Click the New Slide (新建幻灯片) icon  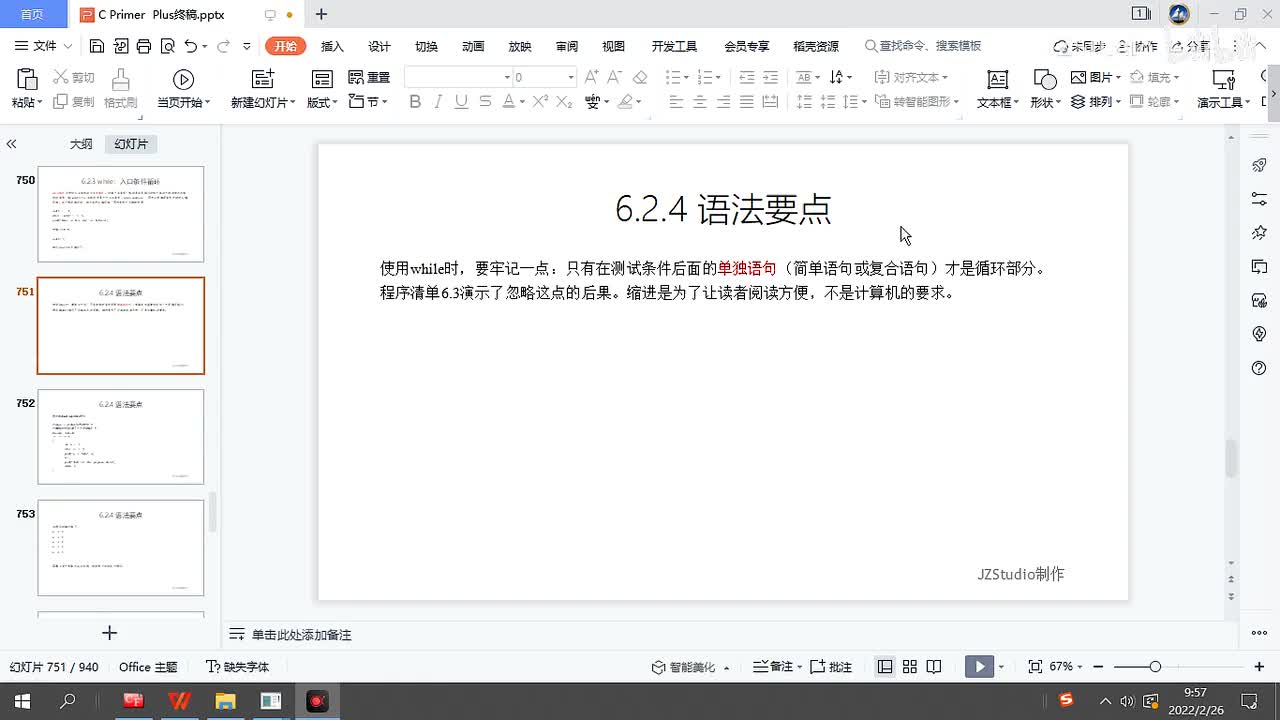(262, 80)
